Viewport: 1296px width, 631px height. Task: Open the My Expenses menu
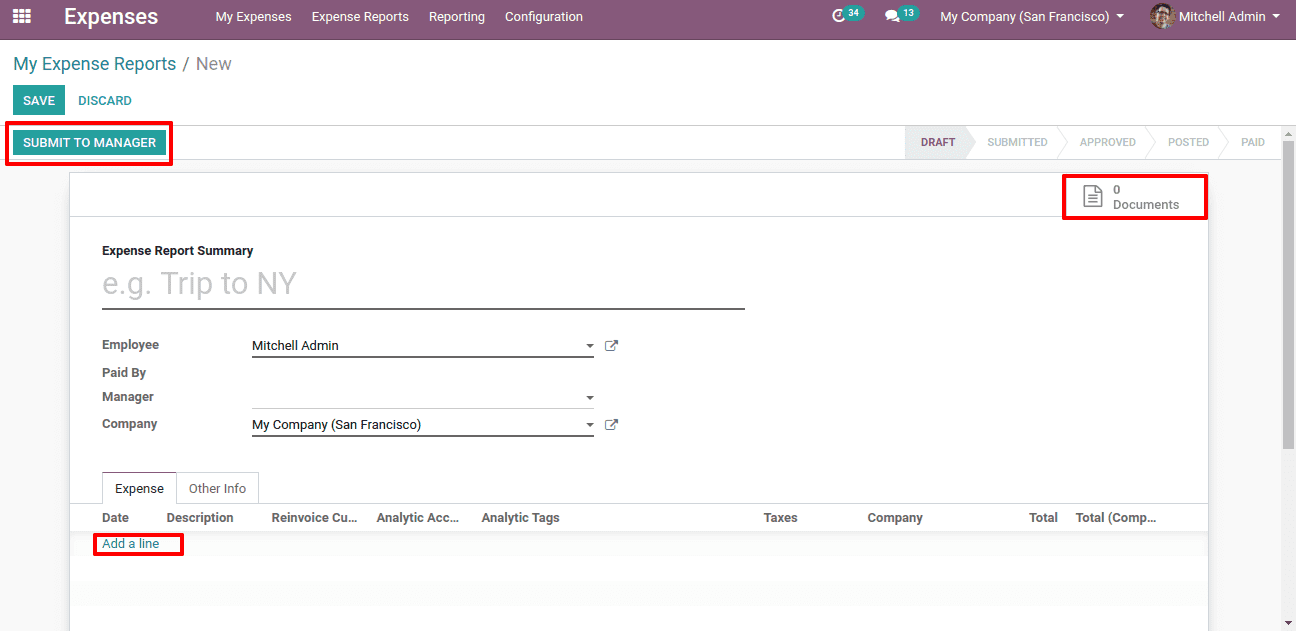click(253, 17)
